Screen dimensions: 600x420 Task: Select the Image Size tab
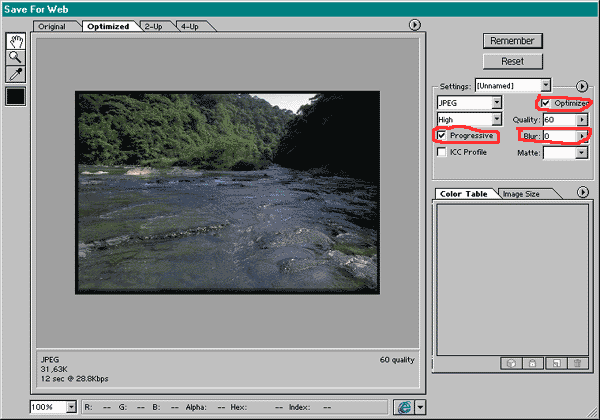tap(521, 194)
